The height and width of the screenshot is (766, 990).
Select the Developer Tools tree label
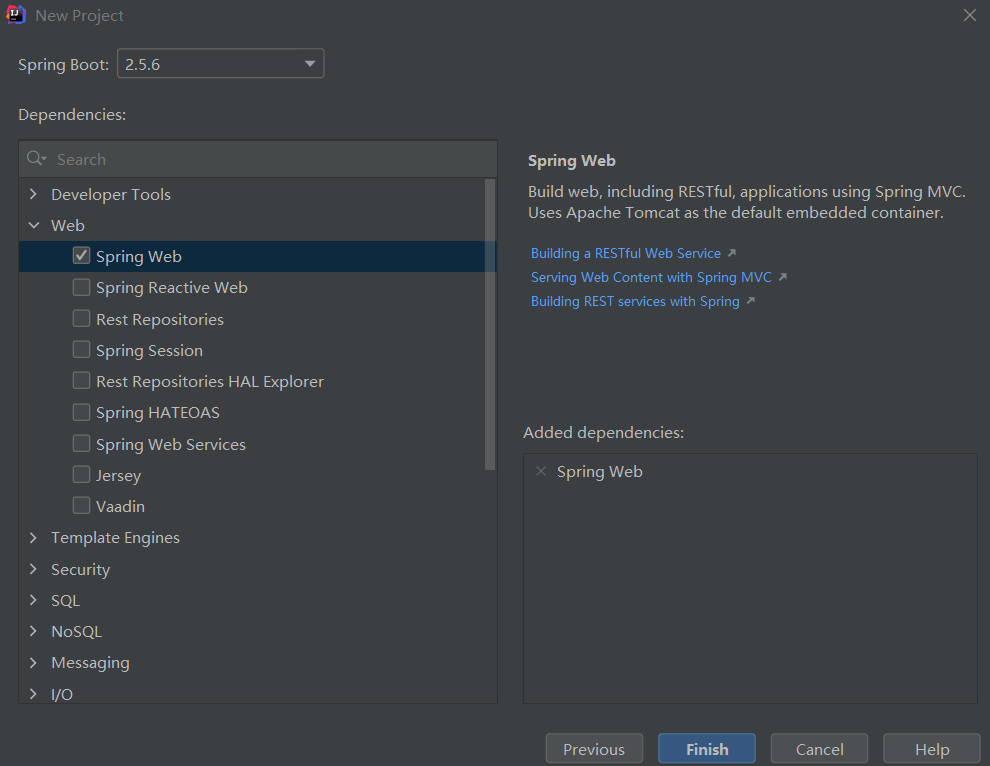[111, 194]
